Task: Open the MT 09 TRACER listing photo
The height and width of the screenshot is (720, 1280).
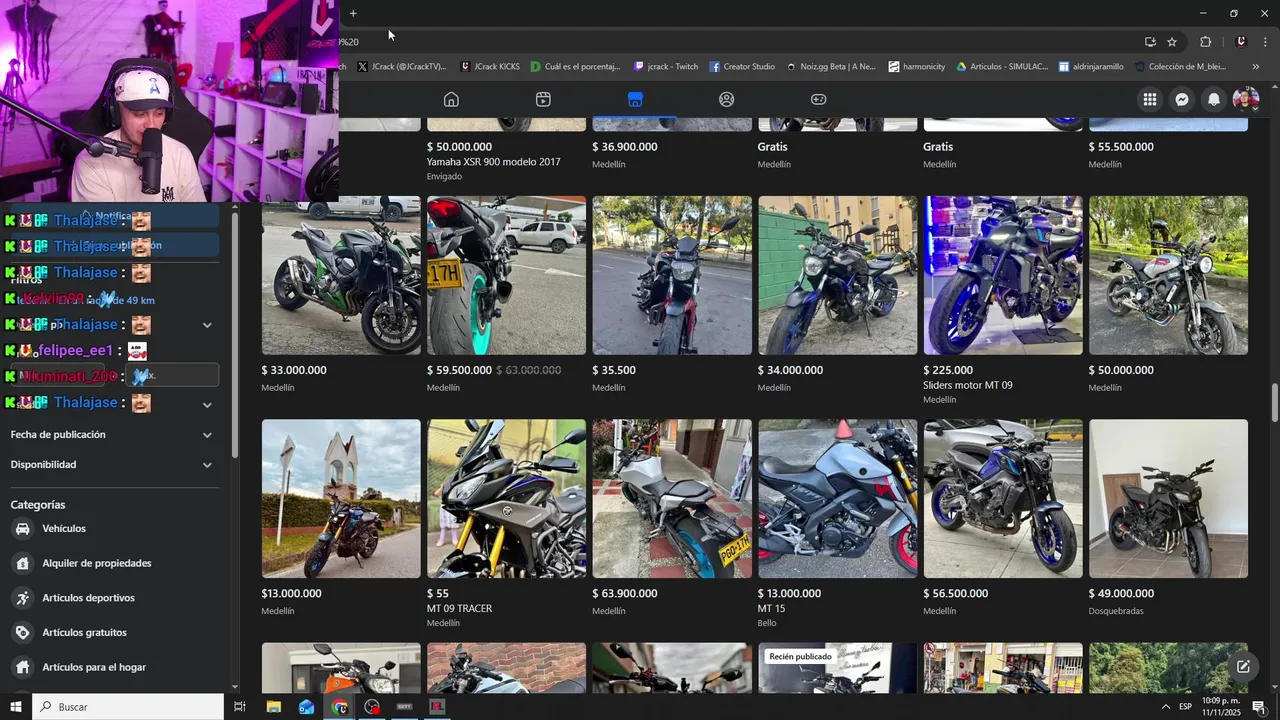Action: [x=507, y=498]
